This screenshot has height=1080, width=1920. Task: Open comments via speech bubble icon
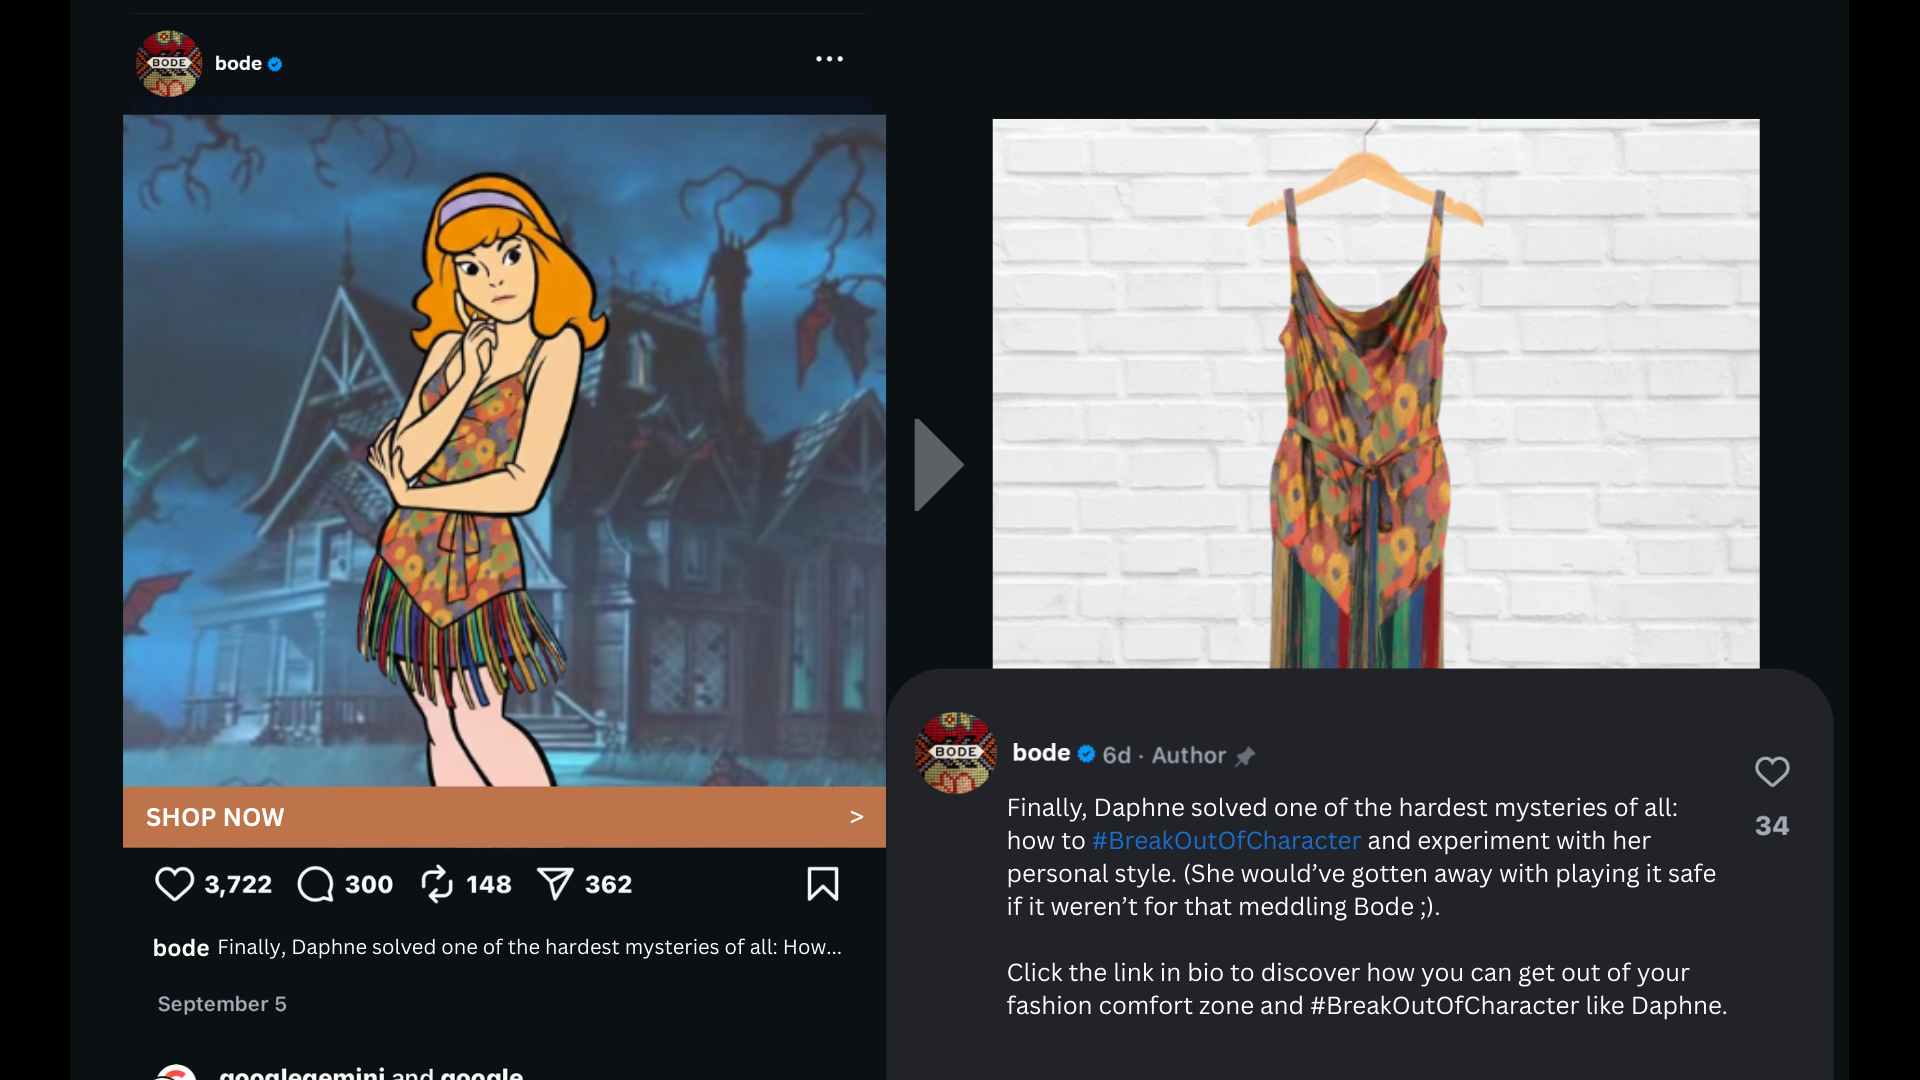coord(315,884)
